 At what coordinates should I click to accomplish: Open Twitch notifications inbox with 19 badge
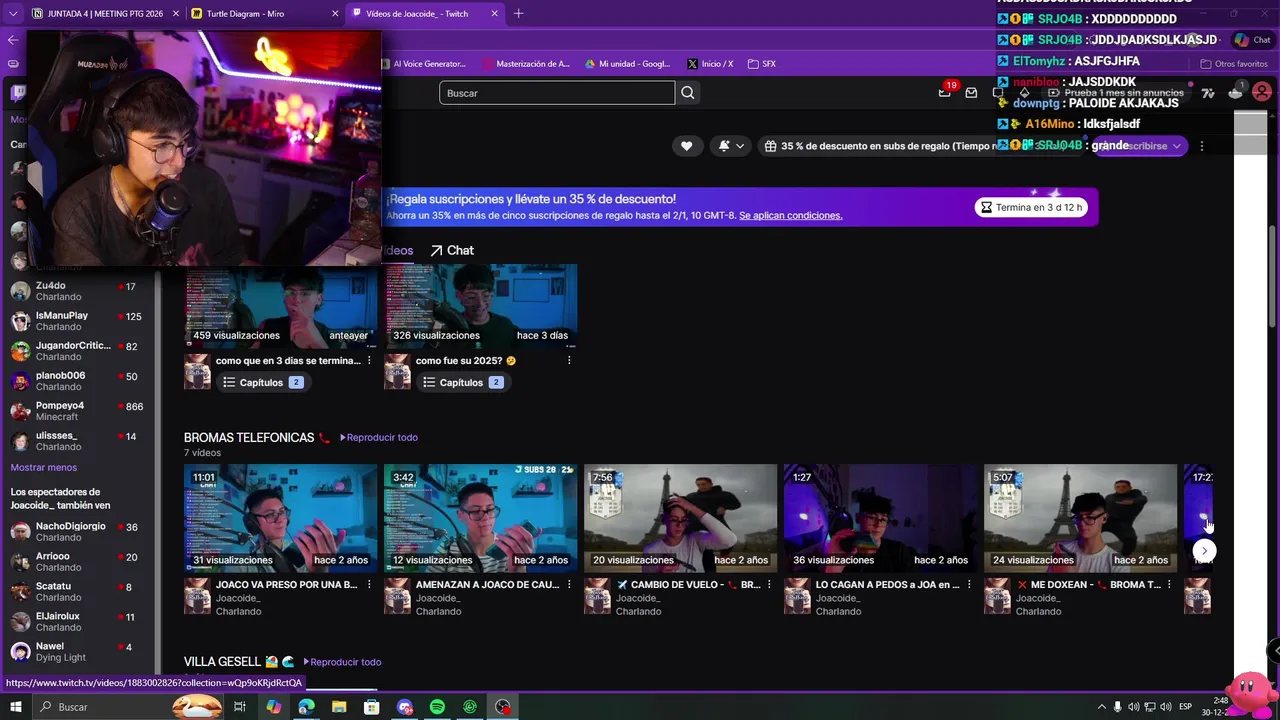tap(944, 92)
